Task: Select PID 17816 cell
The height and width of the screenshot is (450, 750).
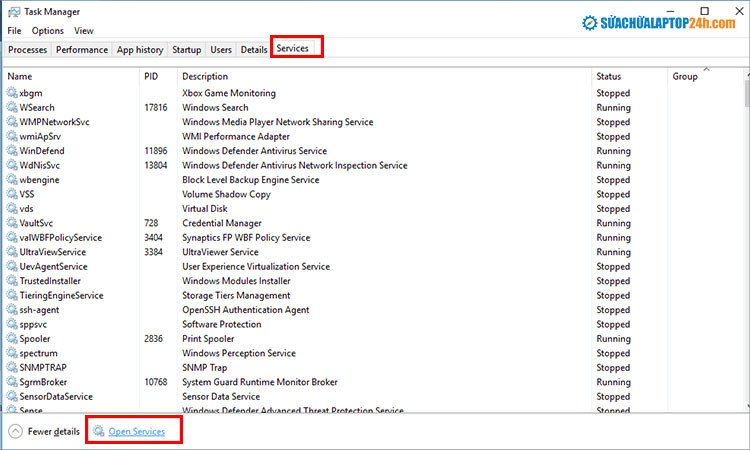Action: [x=155, y=107]
